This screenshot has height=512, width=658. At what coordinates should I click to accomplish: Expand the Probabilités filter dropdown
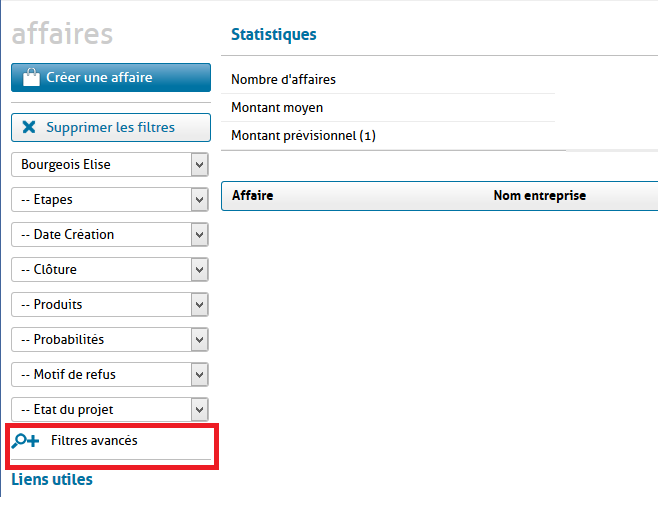tap(110, 340)
